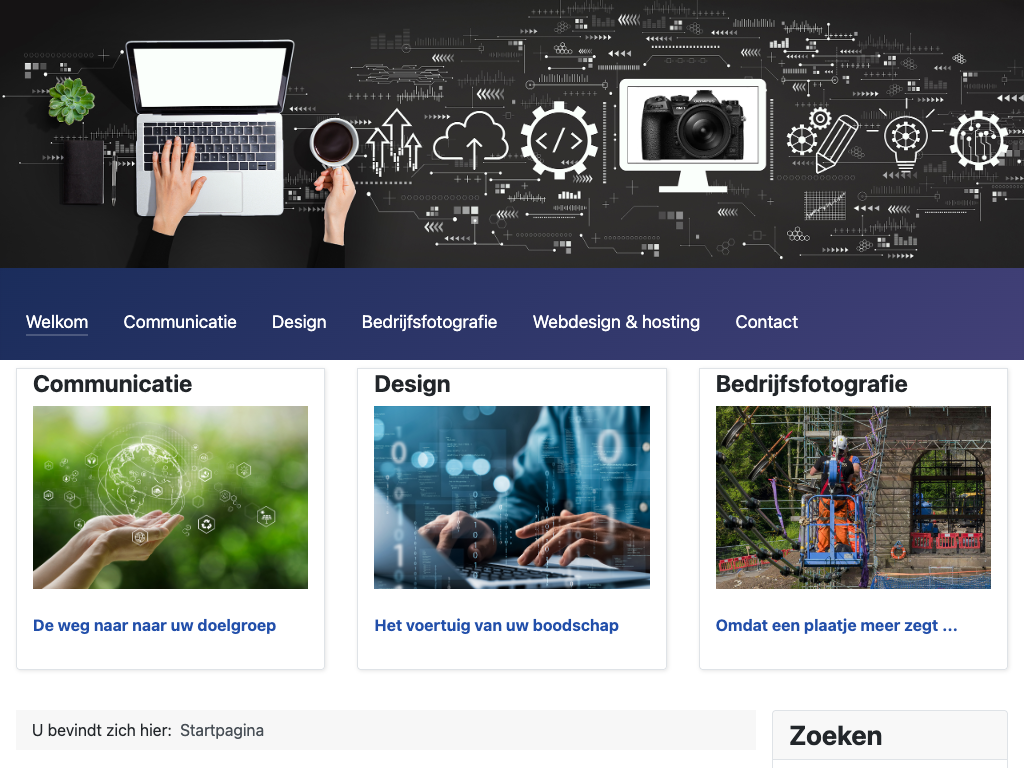Open link 'Omdat een plaatje meer zegt ...'
The height and width of the screenshot is (768, 1024).
pyautogui.click(x=837, y=626)
